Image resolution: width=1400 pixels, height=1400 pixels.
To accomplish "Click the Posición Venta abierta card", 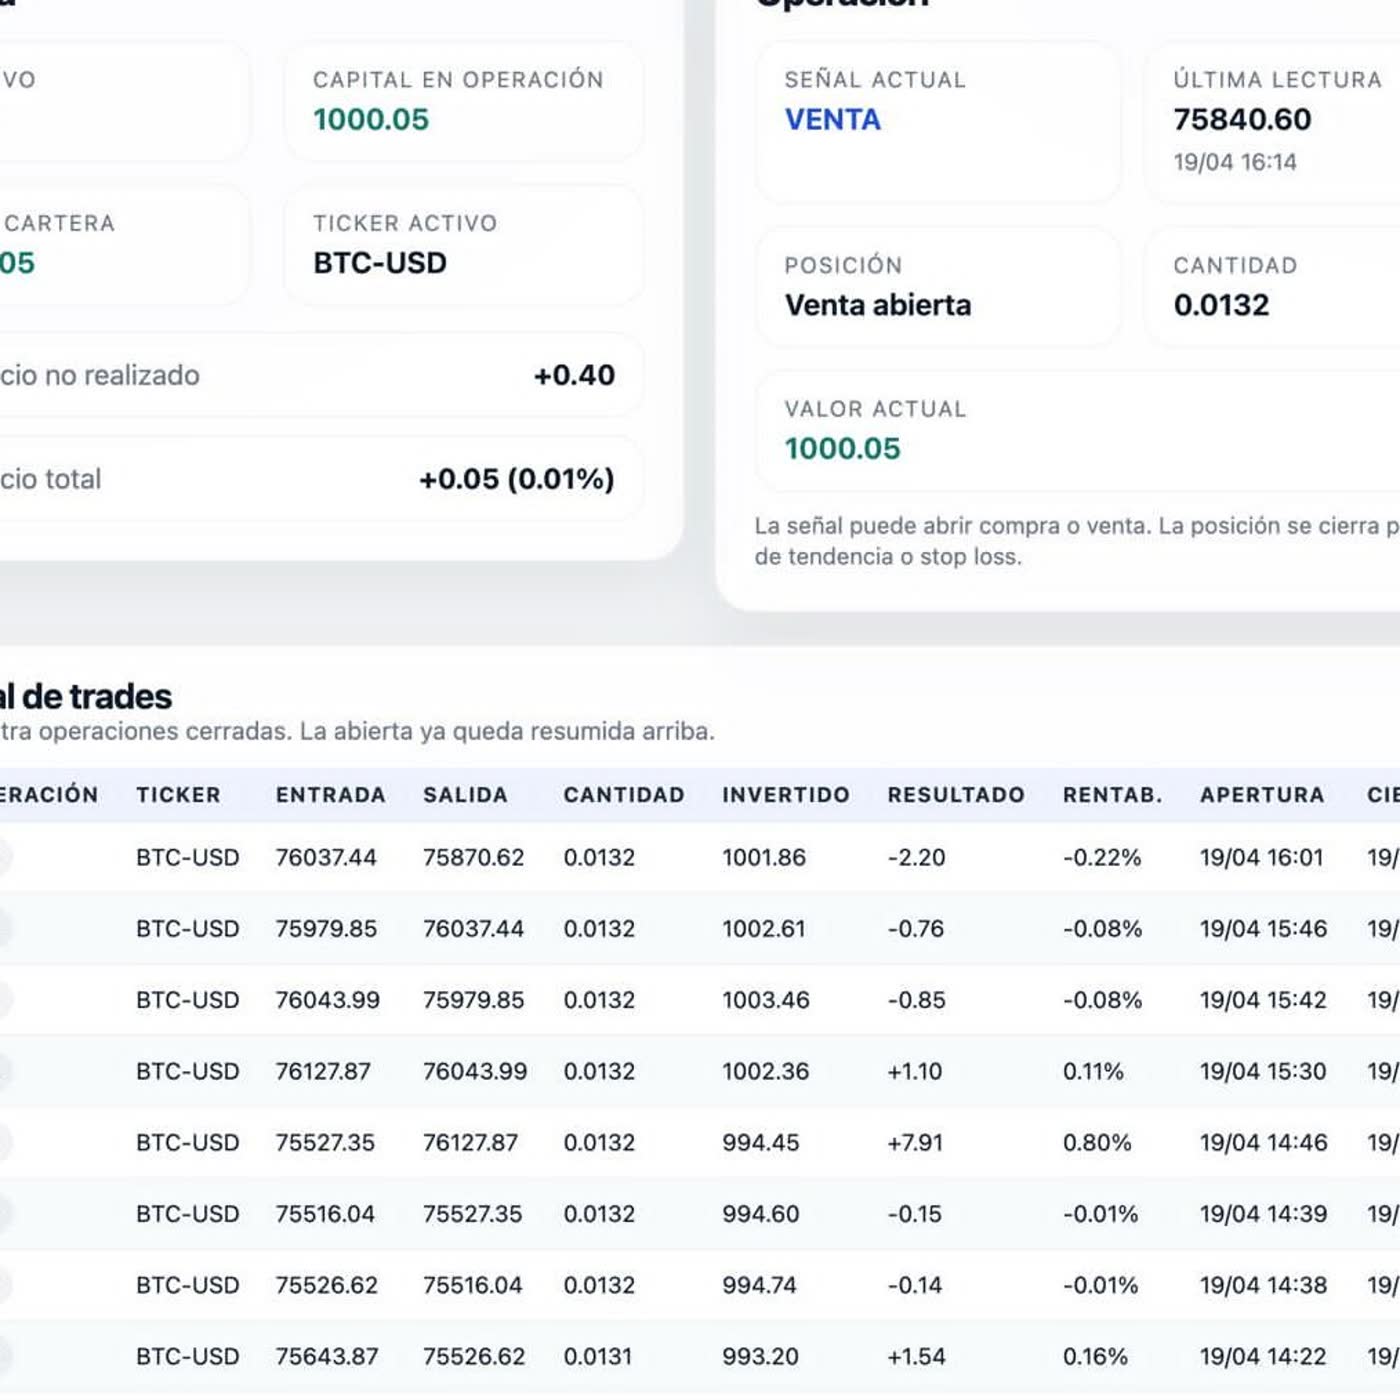I will [x=938, y=287].
